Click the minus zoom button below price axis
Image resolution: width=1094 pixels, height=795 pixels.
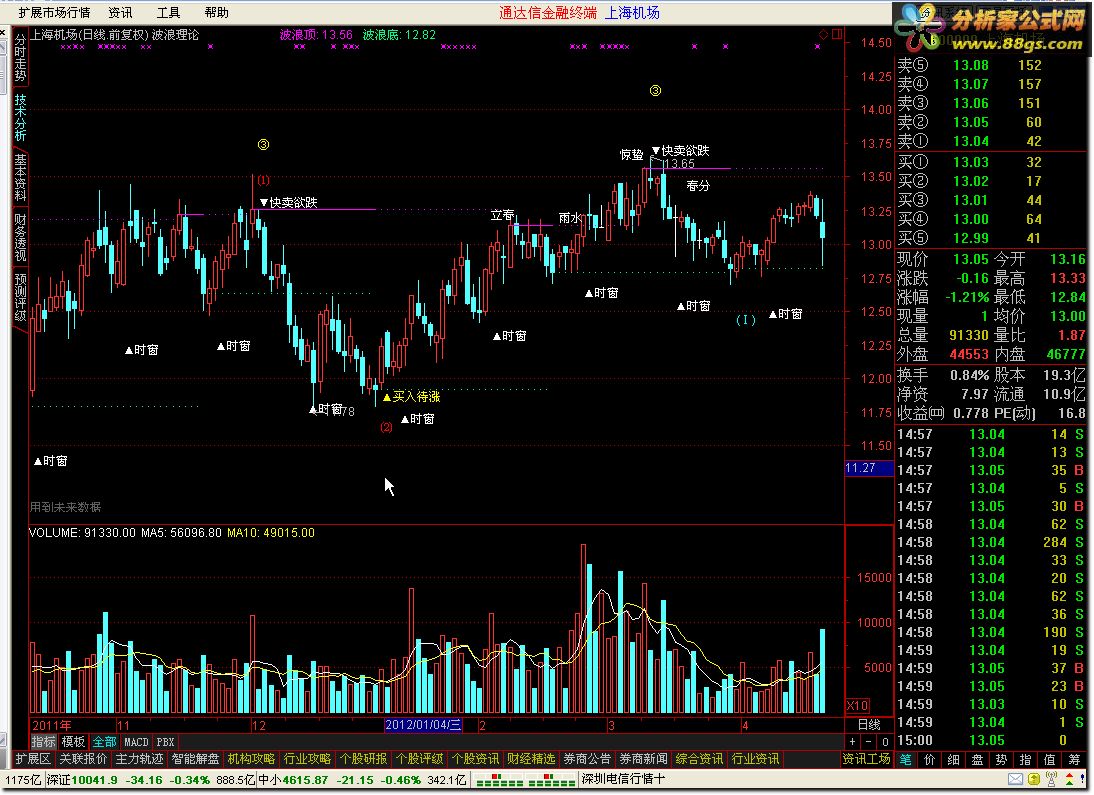(869, 742)
